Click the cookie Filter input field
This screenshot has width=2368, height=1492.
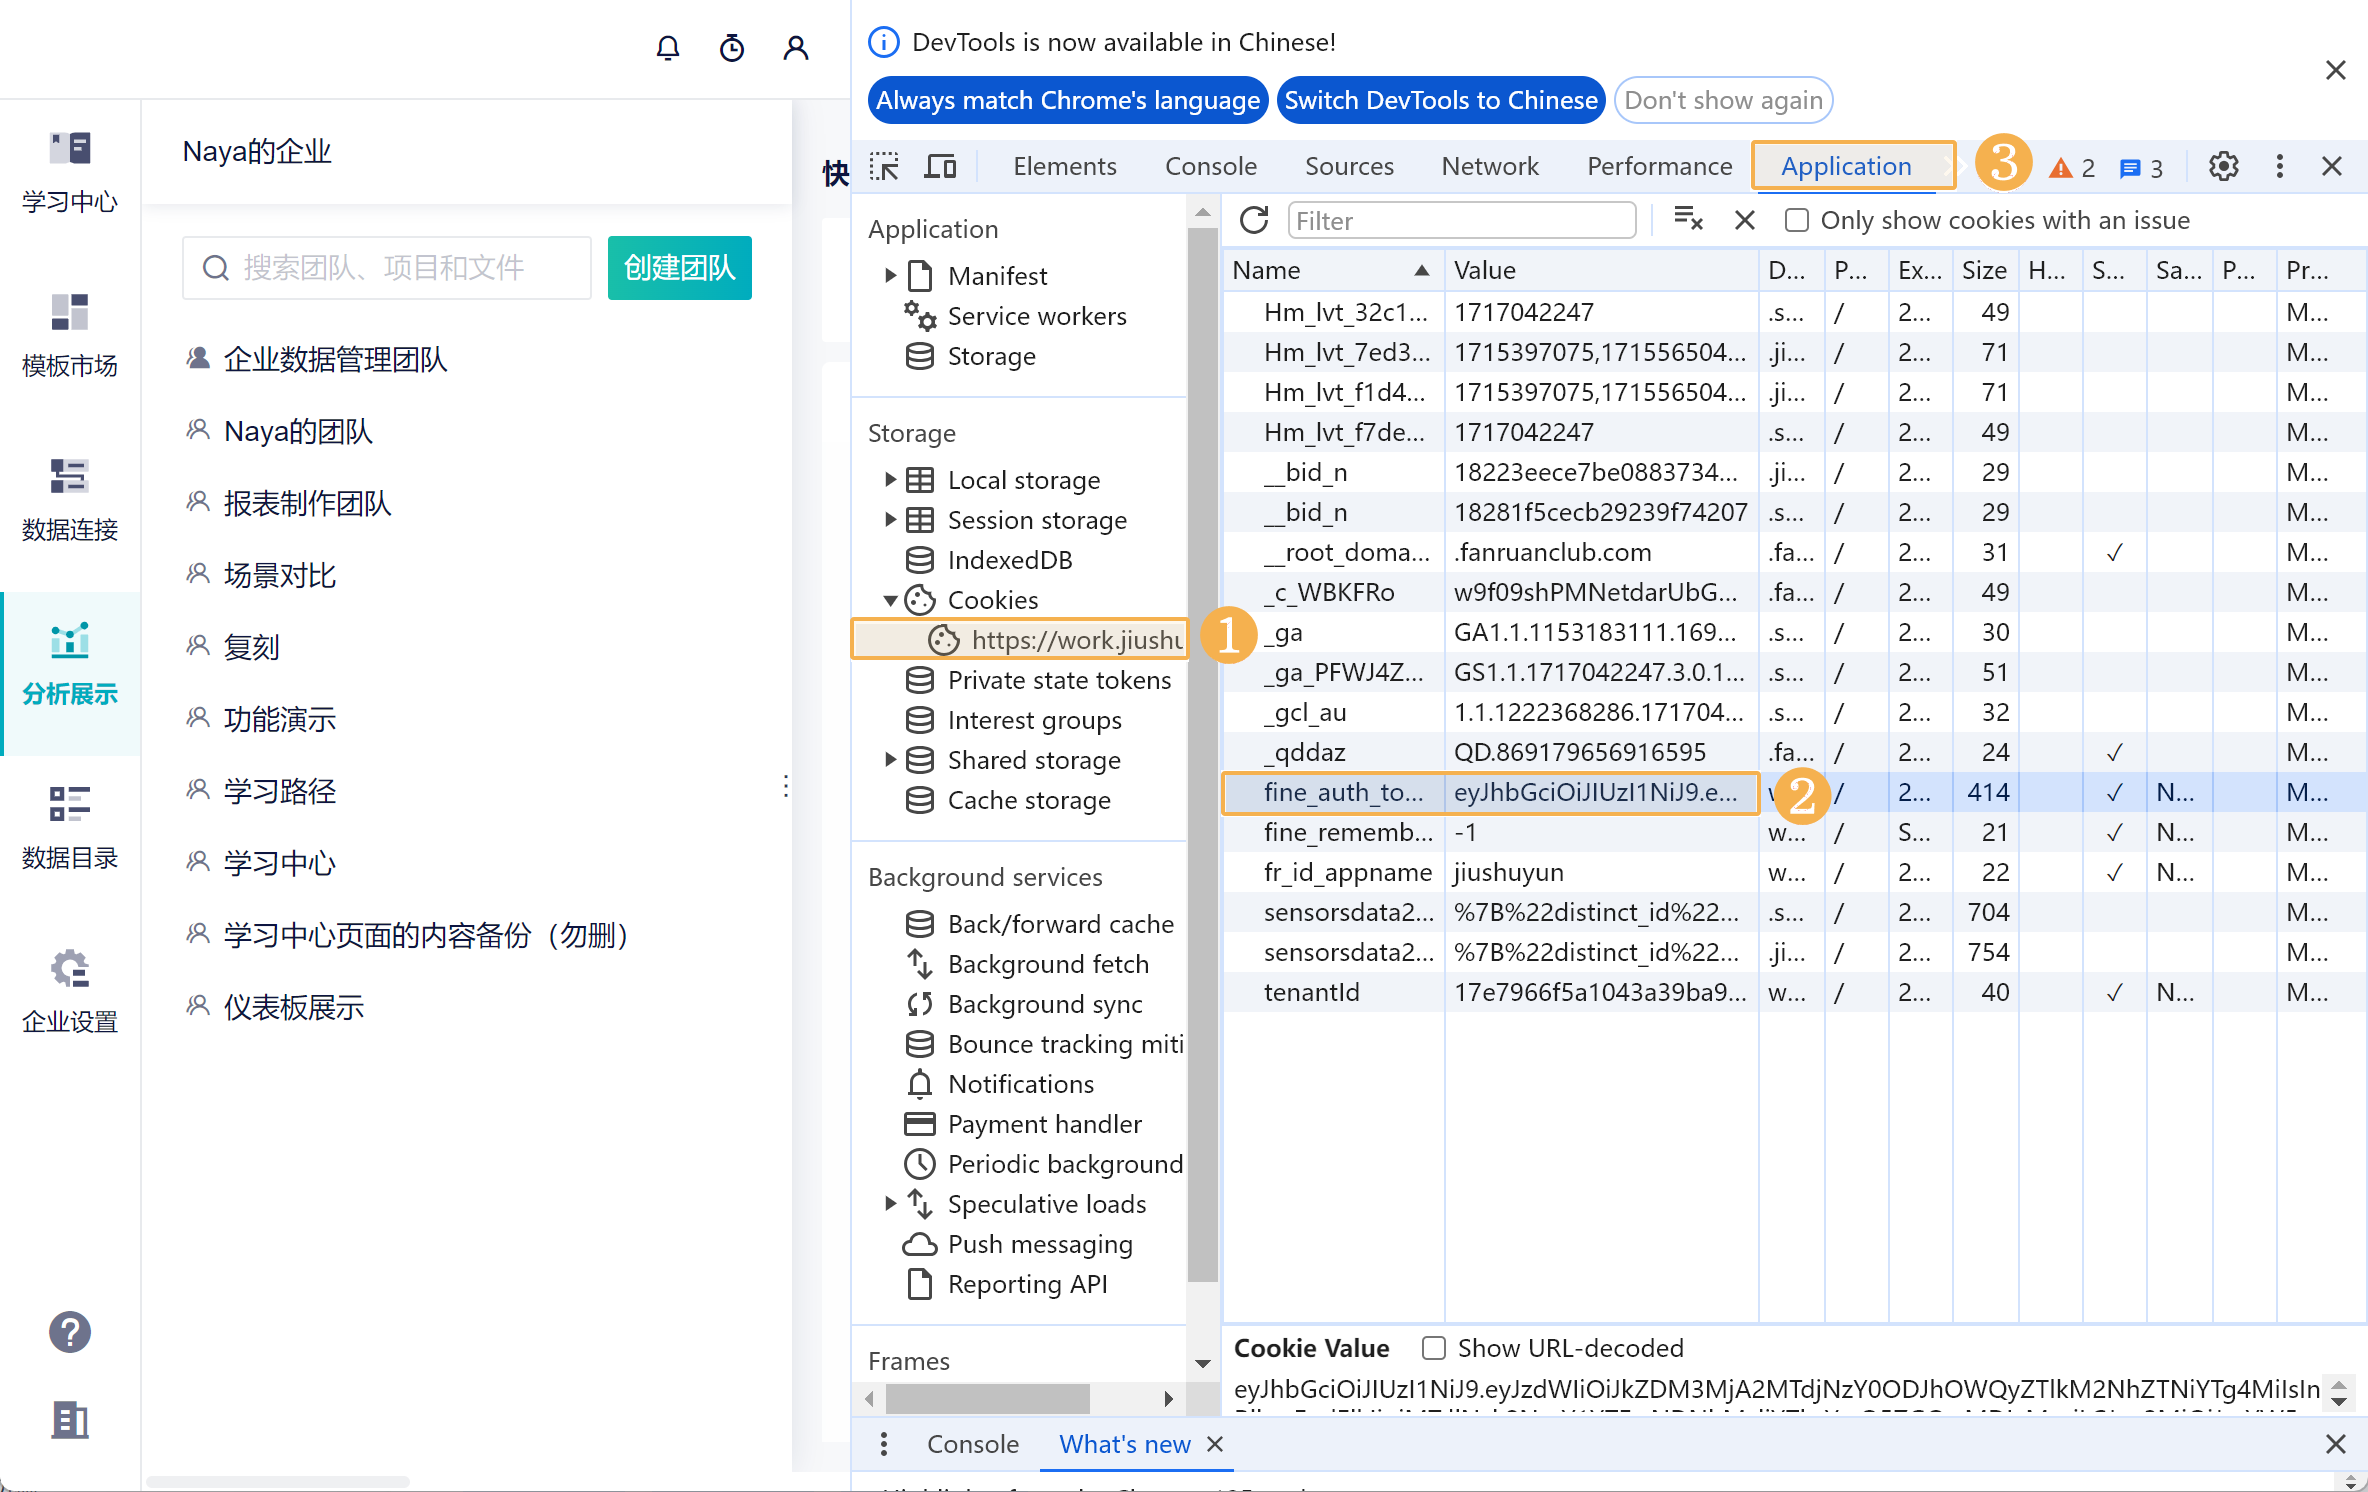1462,220
